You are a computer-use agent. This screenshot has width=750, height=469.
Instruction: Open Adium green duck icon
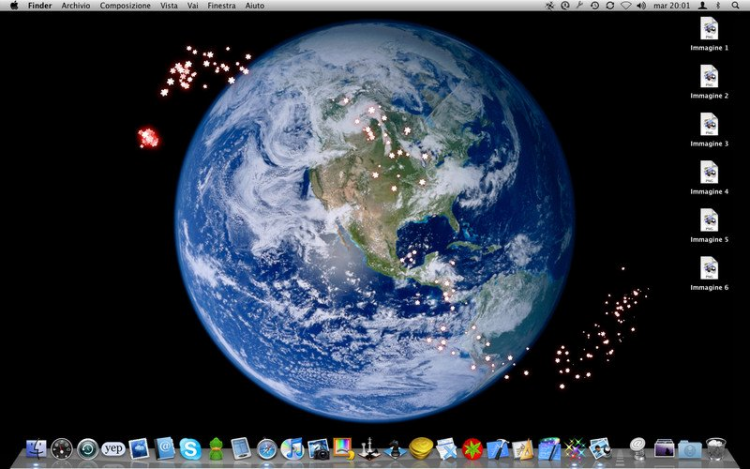(x=216, y=448)
